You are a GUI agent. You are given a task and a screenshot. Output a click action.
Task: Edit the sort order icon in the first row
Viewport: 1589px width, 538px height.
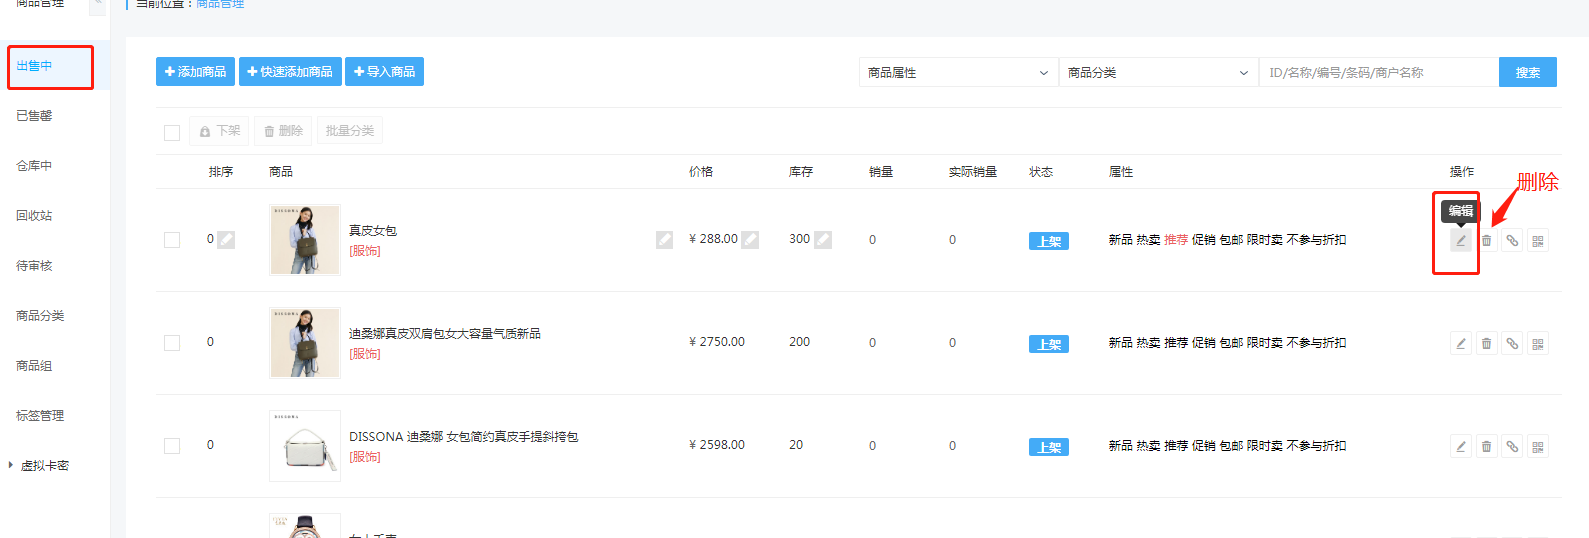tap(227, 240)
